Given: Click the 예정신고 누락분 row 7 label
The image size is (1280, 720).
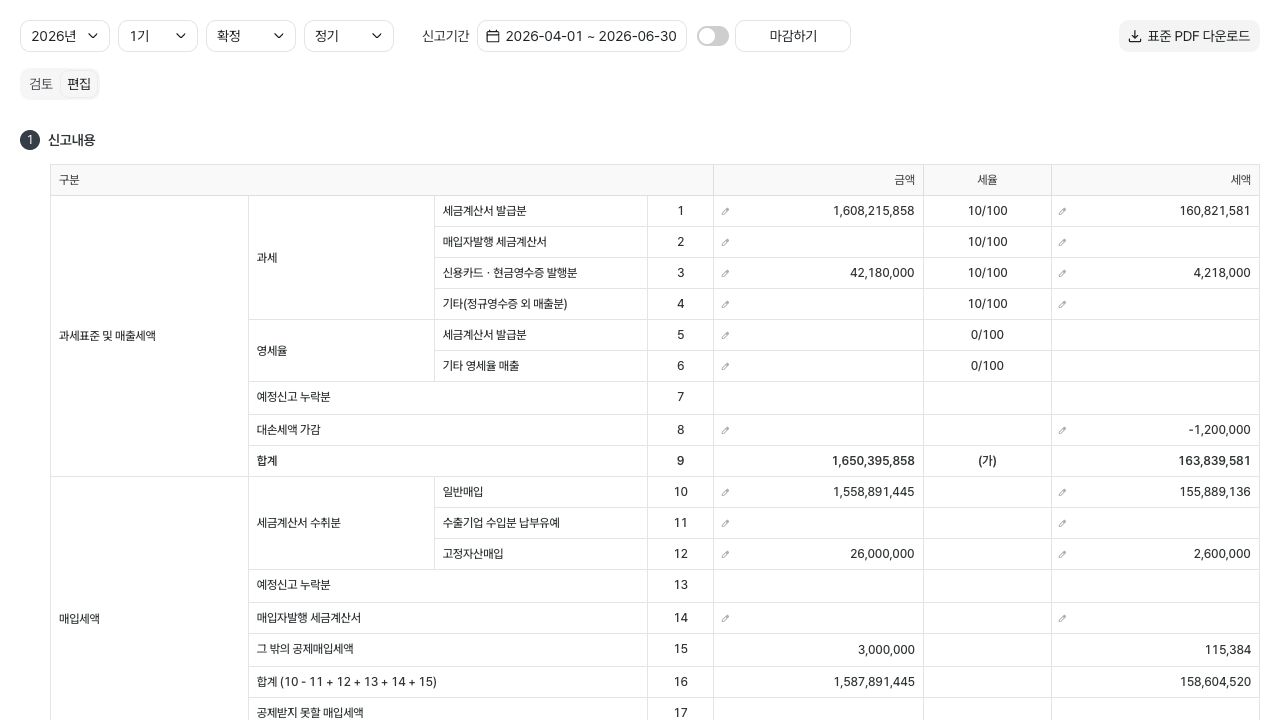Looking at the screenshot, I should [294, 397].
